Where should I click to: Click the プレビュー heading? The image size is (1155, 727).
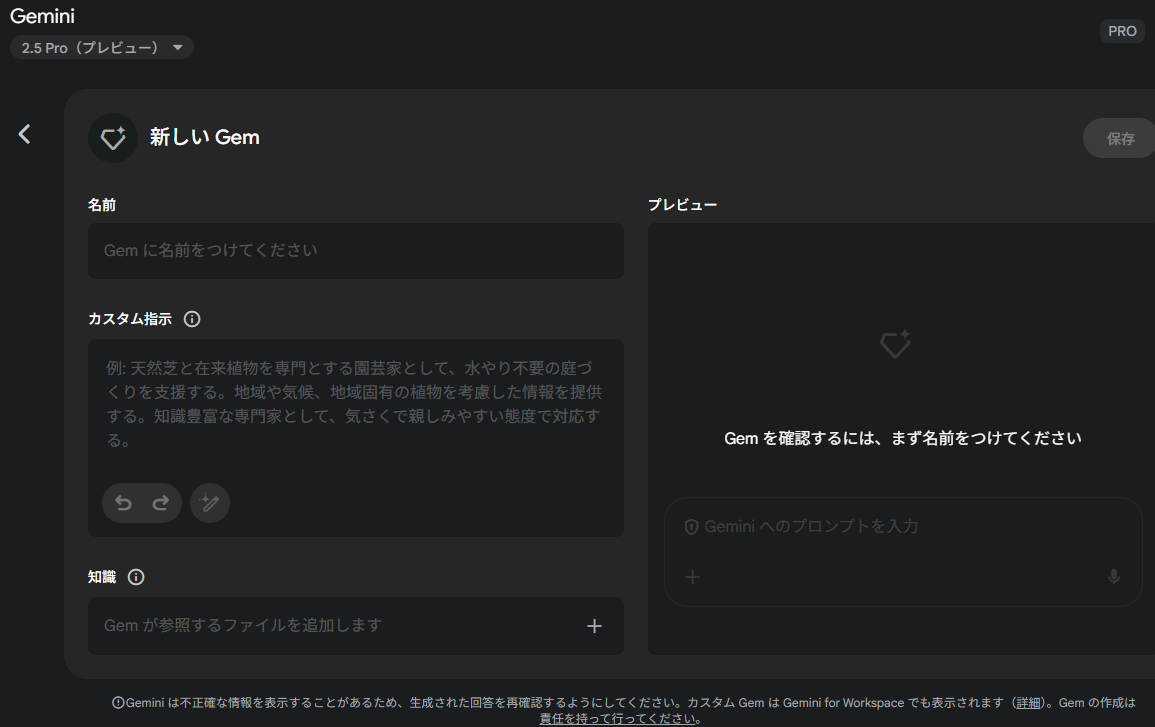pos(682,205)
